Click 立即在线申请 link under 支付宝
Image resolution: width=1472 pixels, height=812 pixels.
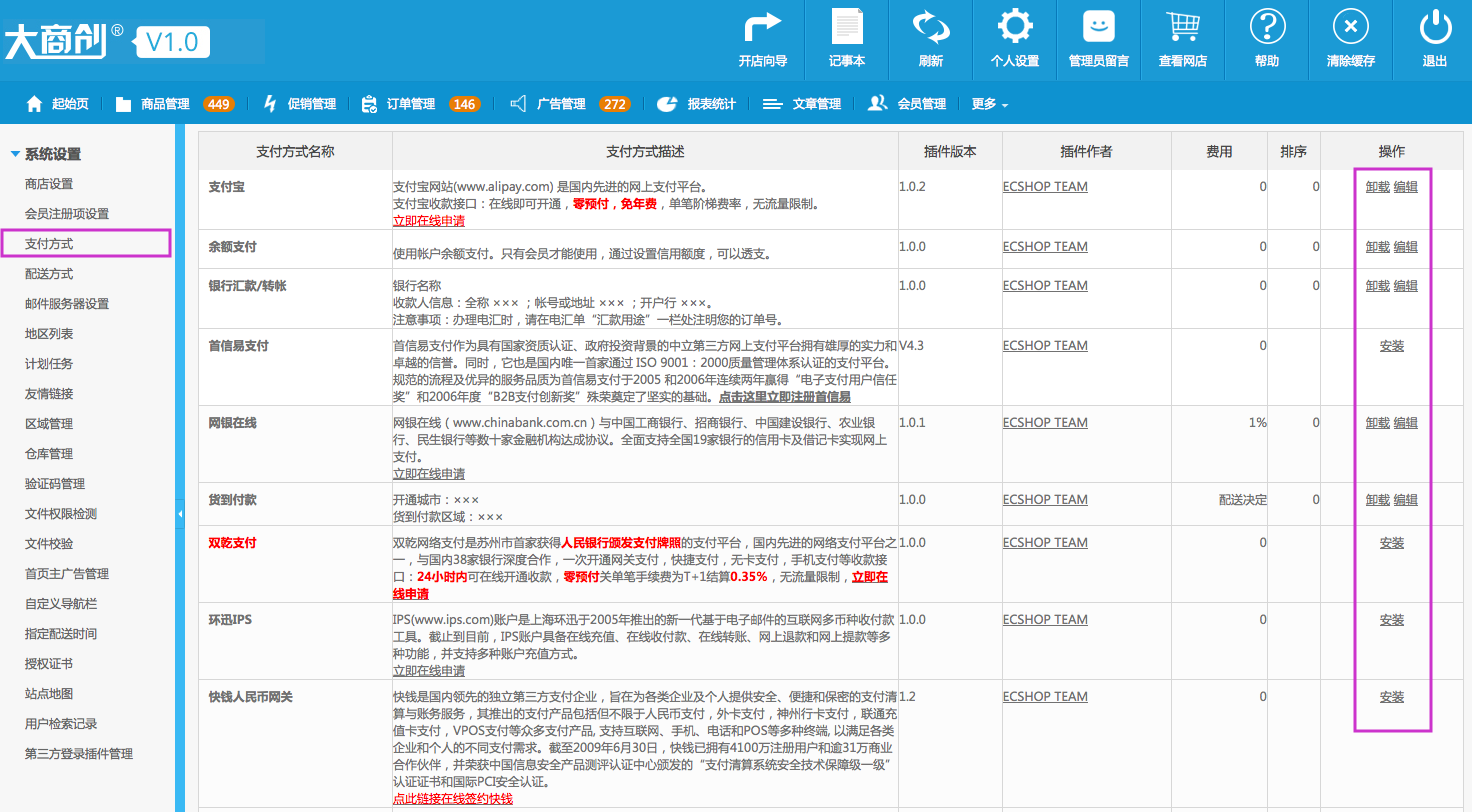tap(429, 220)
